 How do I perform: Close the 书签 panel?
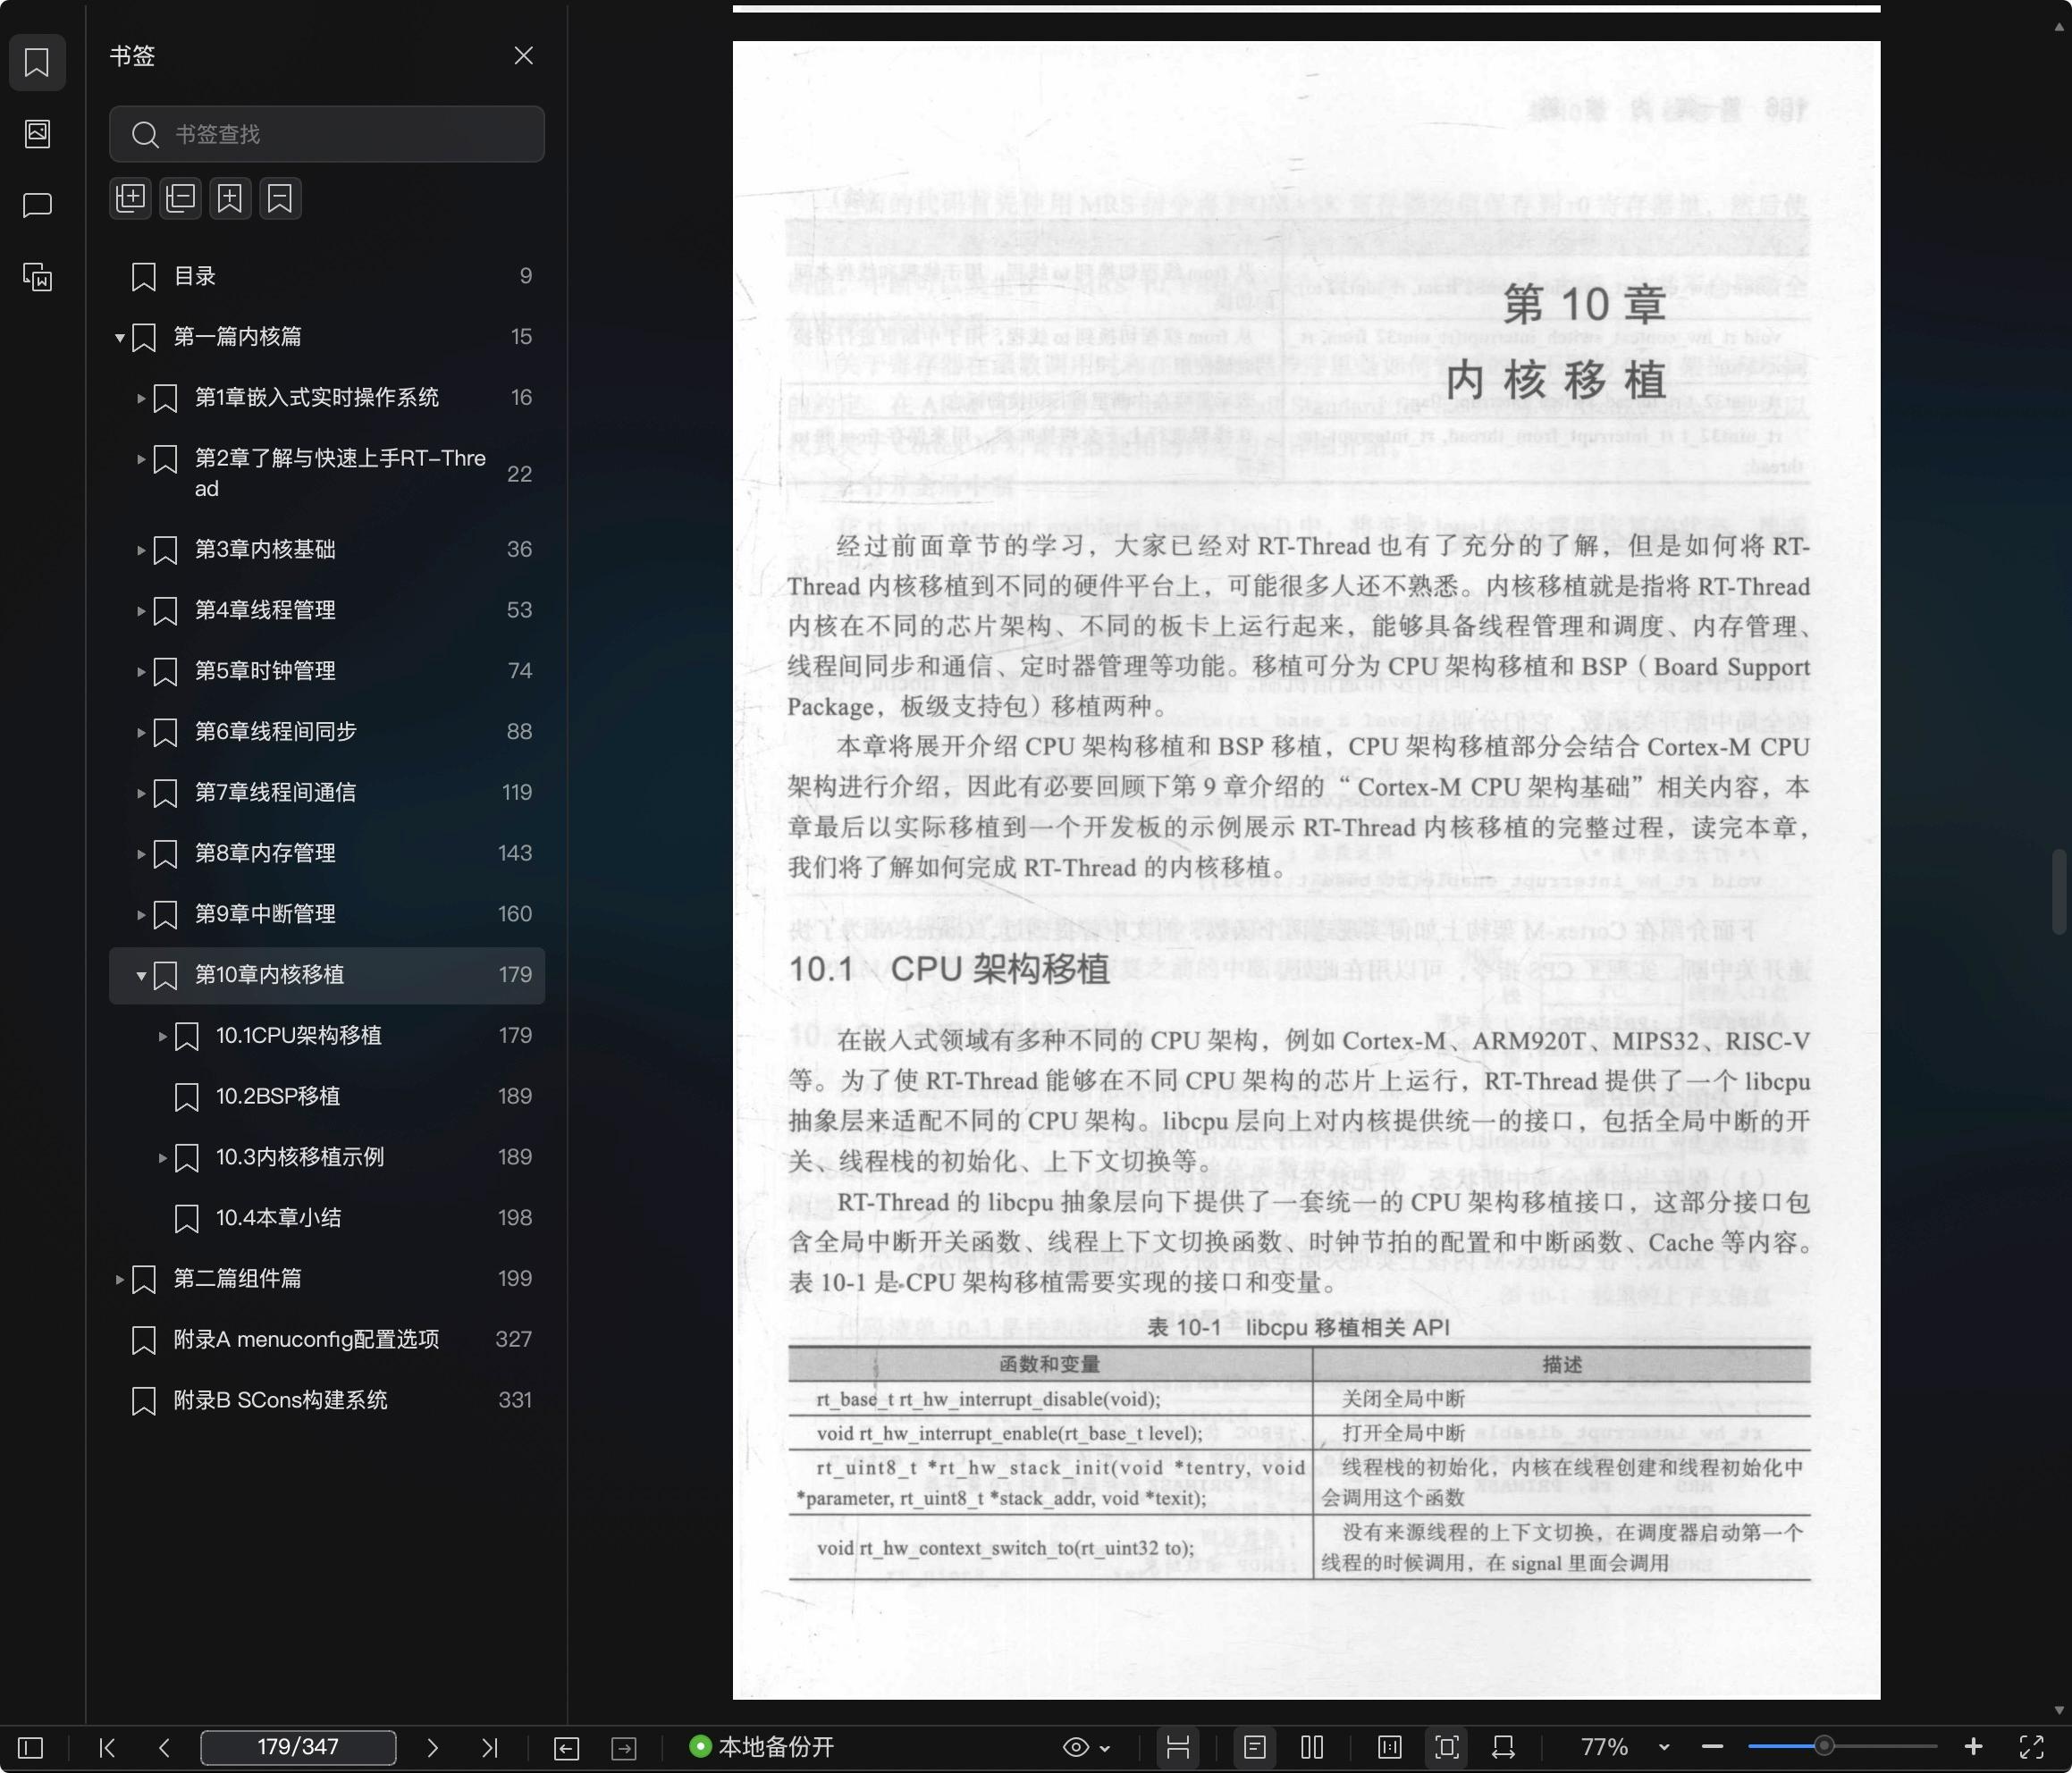[x=523, y=56]
